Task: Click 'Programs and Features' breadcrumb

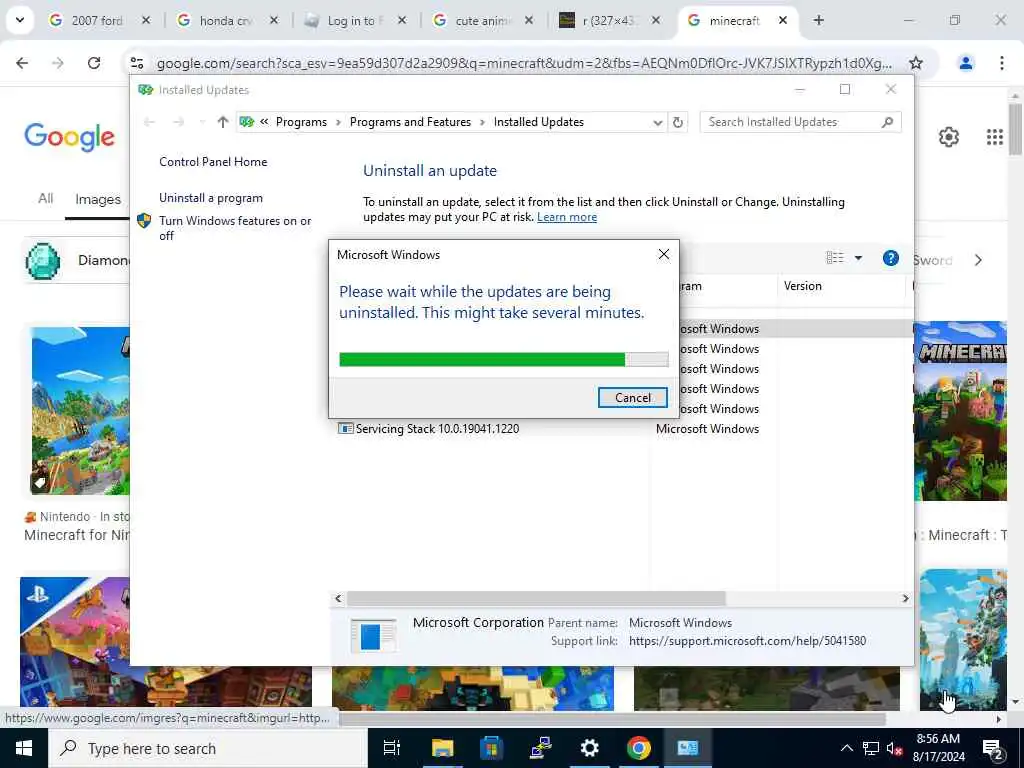Action: tap(410, 122)
